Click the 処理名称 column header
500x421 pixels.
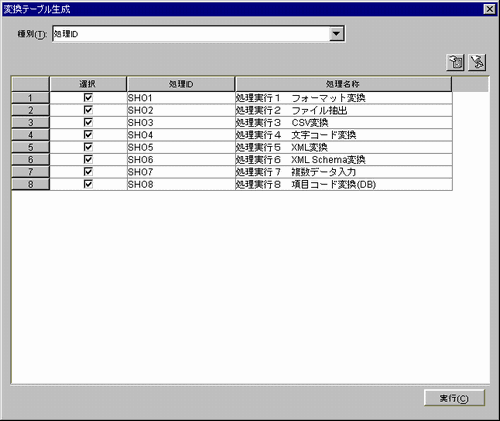click(343, 84)
